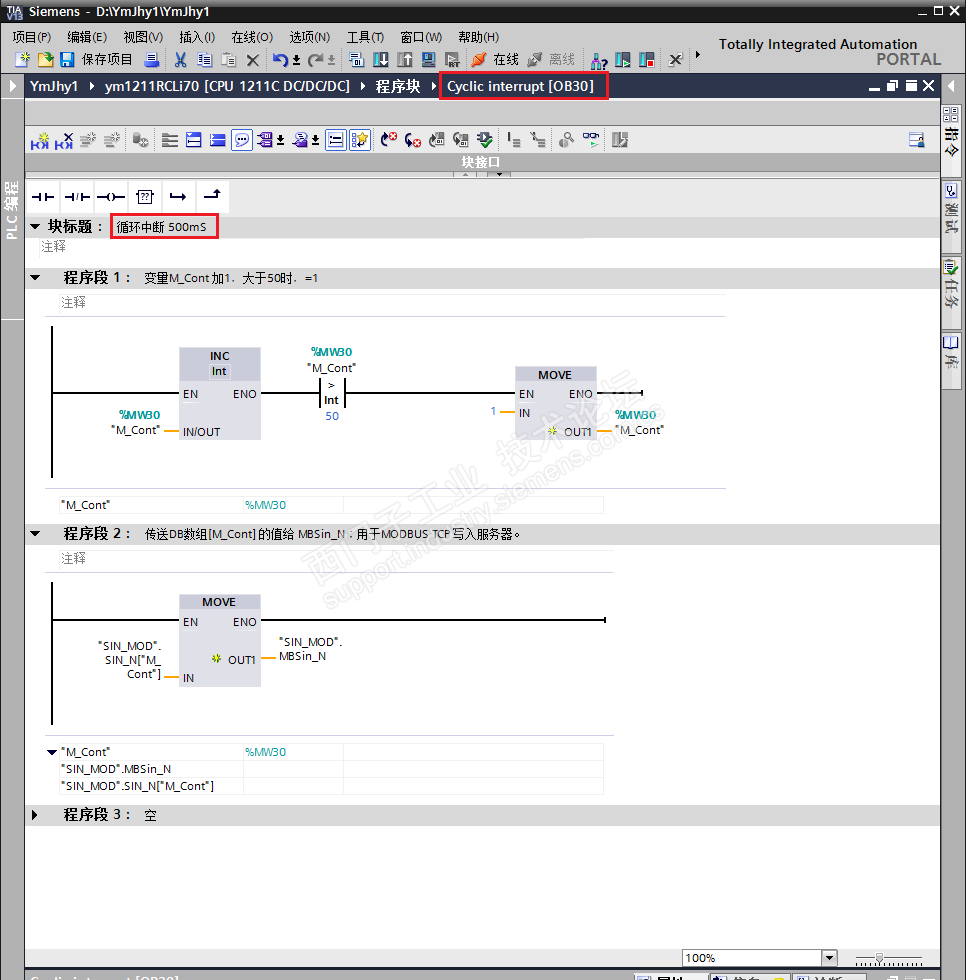
Task: Download to device using toolbar icon
Action: pyautogui.click(x=381, y=60)
